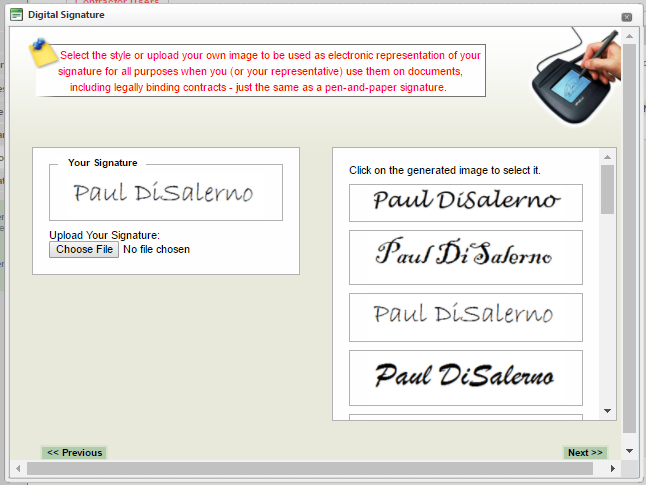Go to the Next step
Image resolution: width=646 pixels, height=485 pixels.
click(x=585, y=453)
